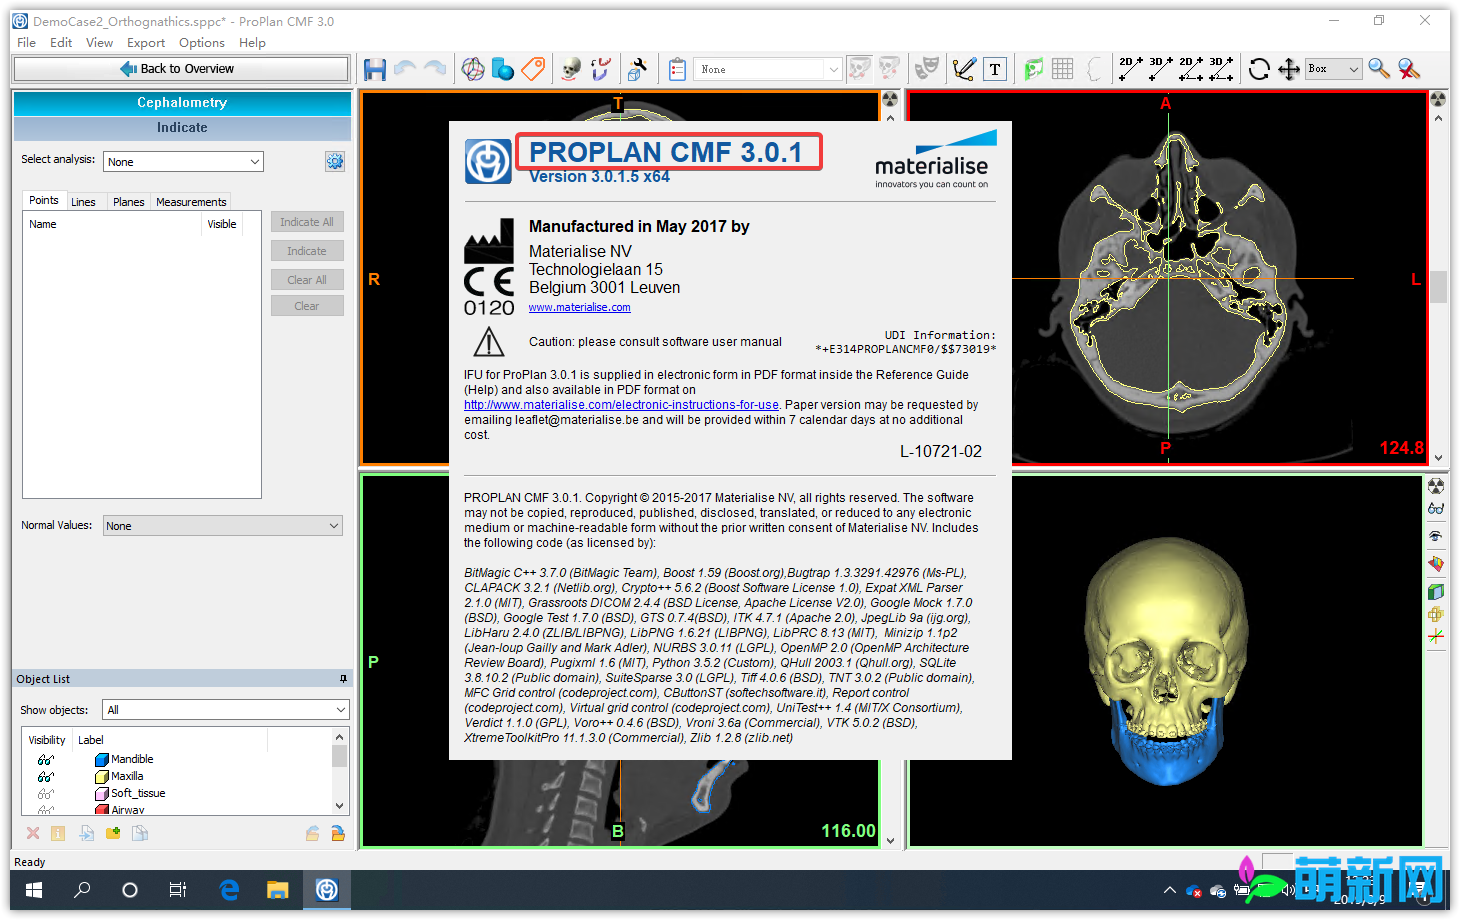Select the Pan view tool
The width and height of the screenshot is (1460, 920).
click(1290, 68)
